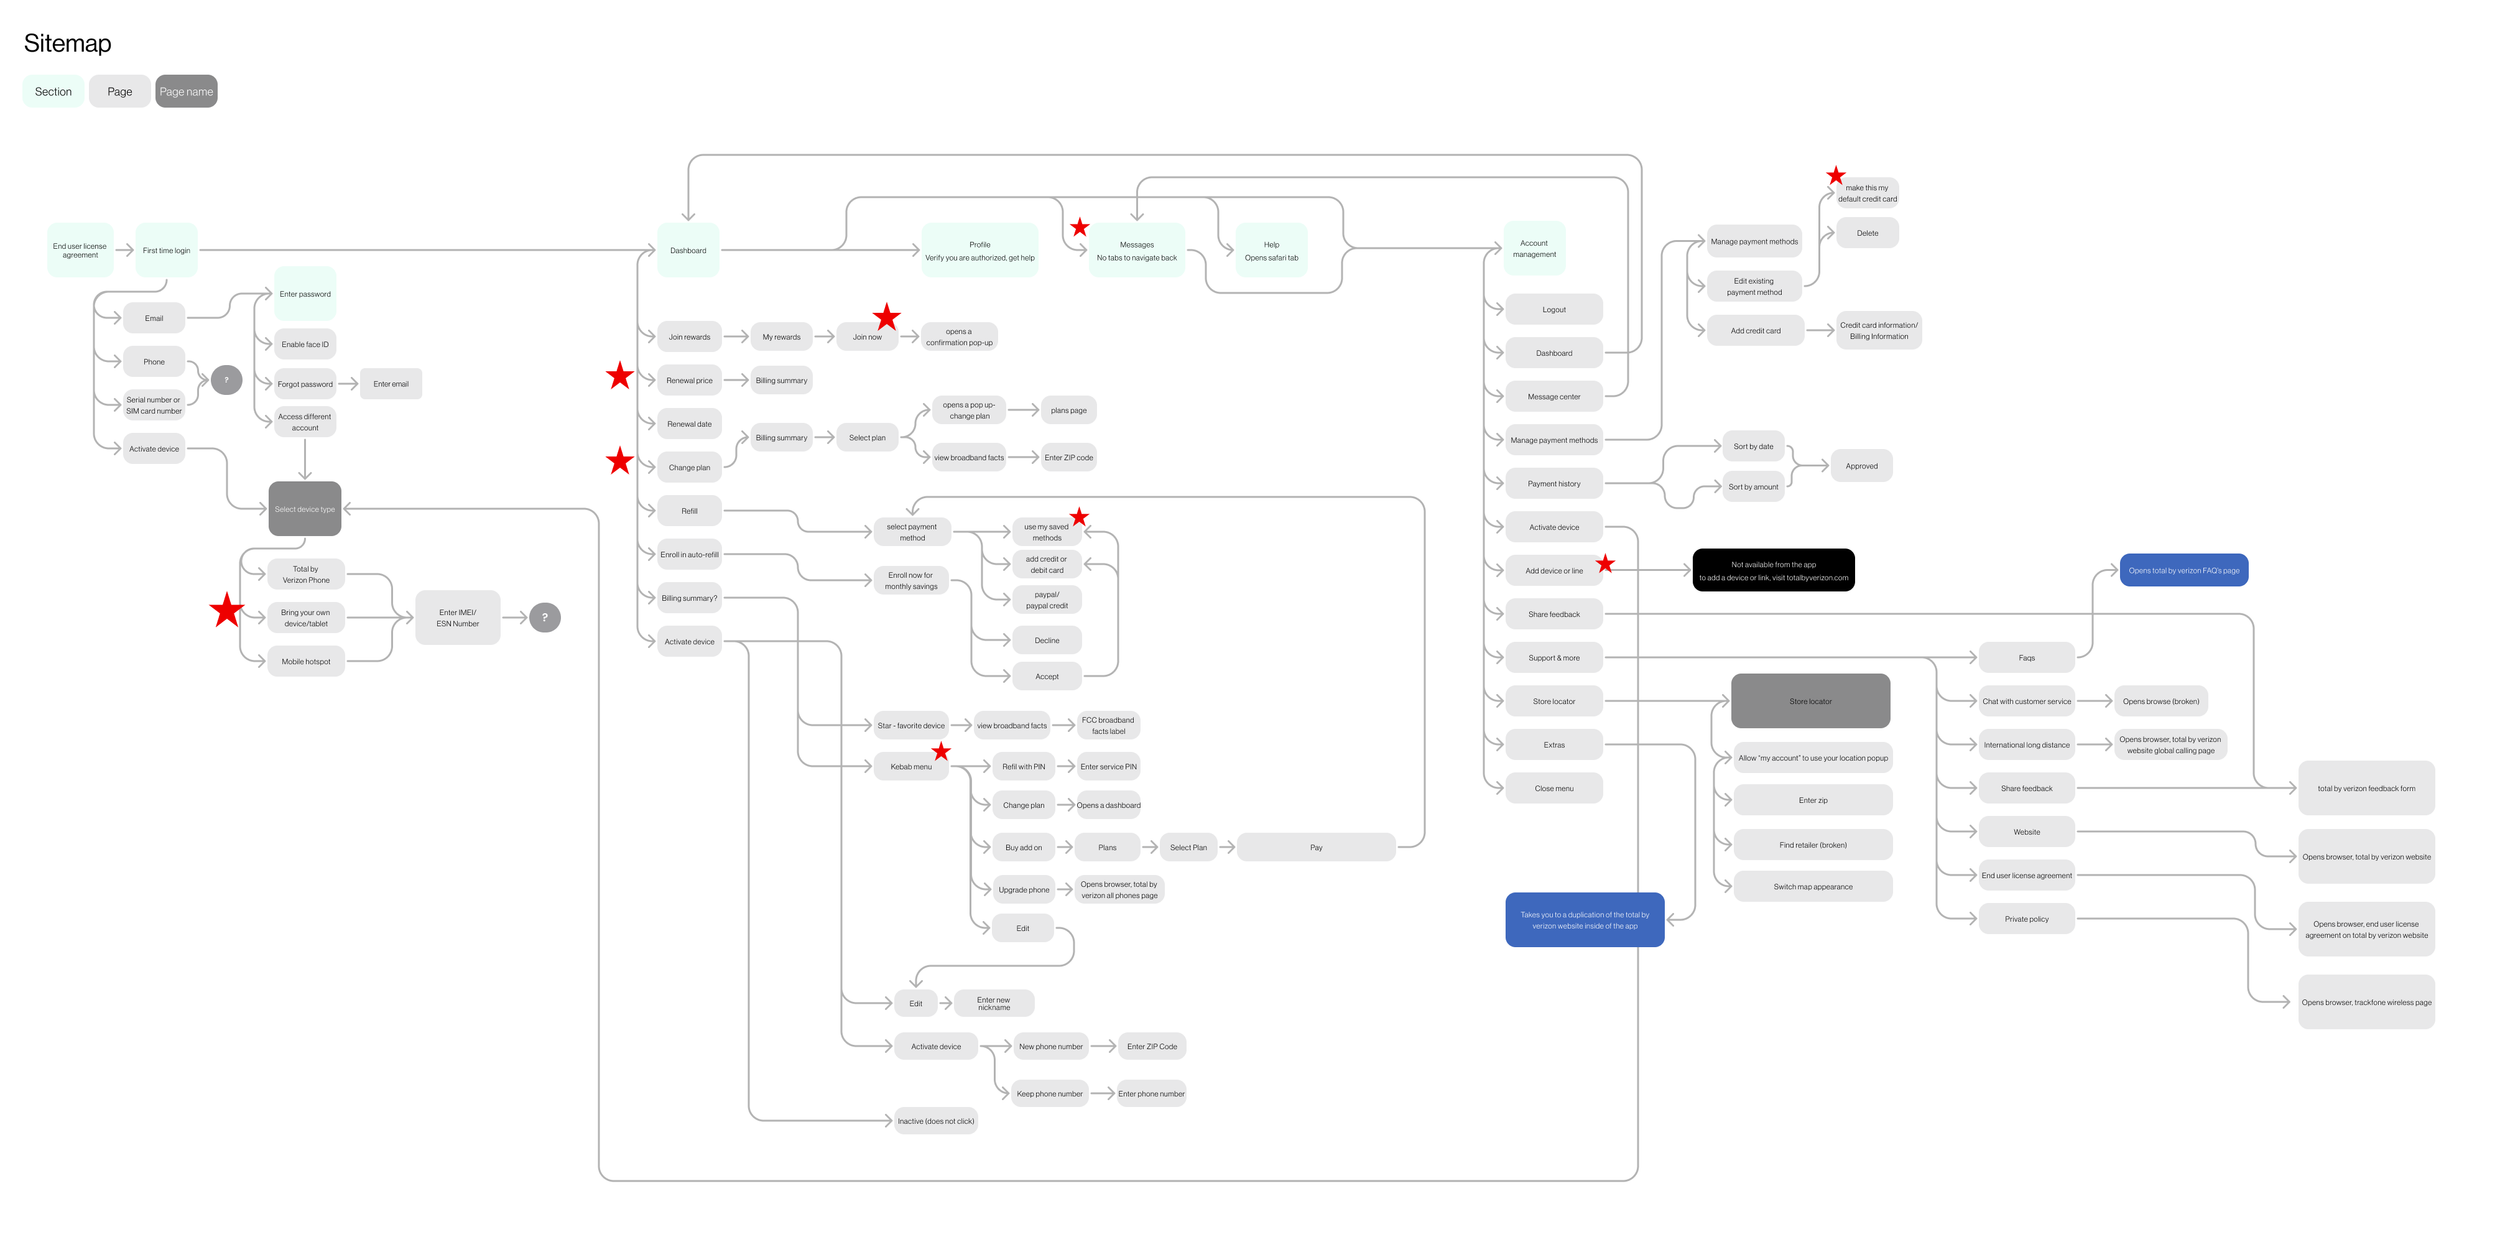The image size is (2500, 1260).
Task: Click the dark Store locator page name node
Action: pos(1810,701)
